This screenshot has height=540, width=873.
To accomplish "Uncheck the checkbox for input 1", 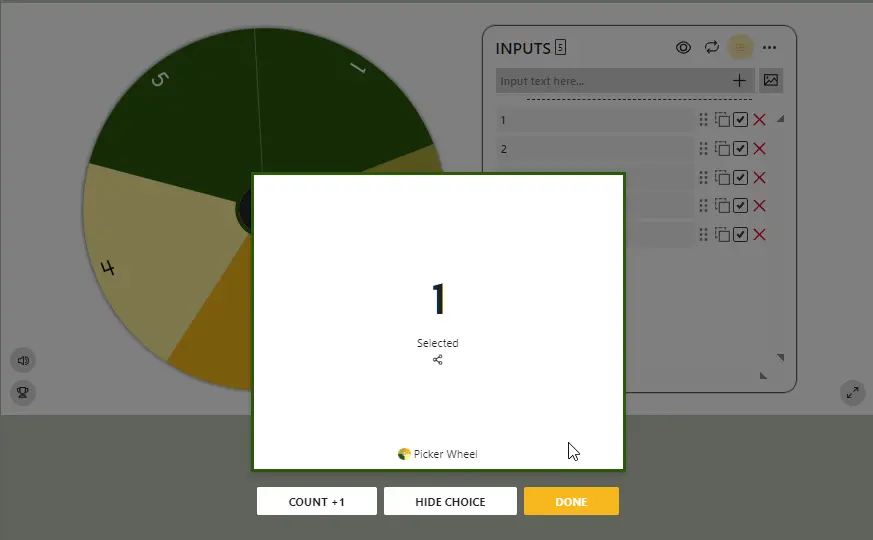I will [x=740, y=120].
